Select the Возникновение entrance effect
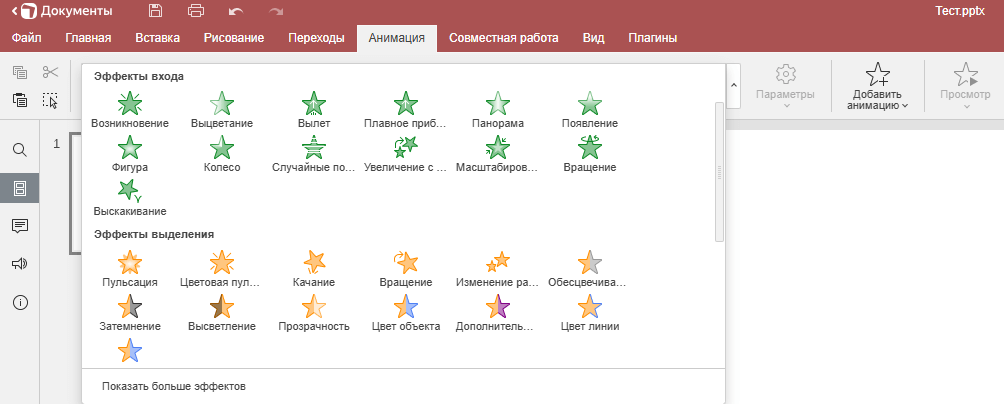Viewport: 1004px width, 404px height. (130, 109)
